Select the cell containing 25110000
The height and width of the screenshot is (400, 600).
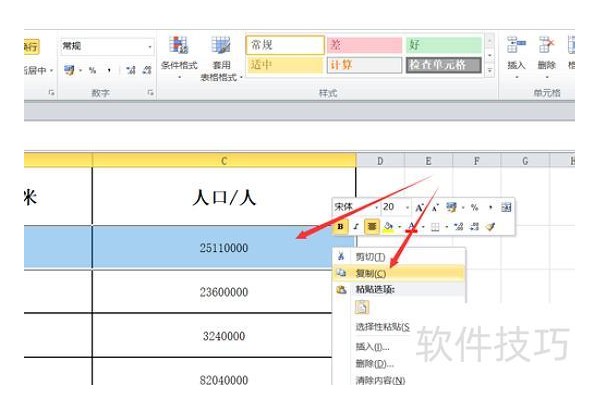[x=224, y=248]
